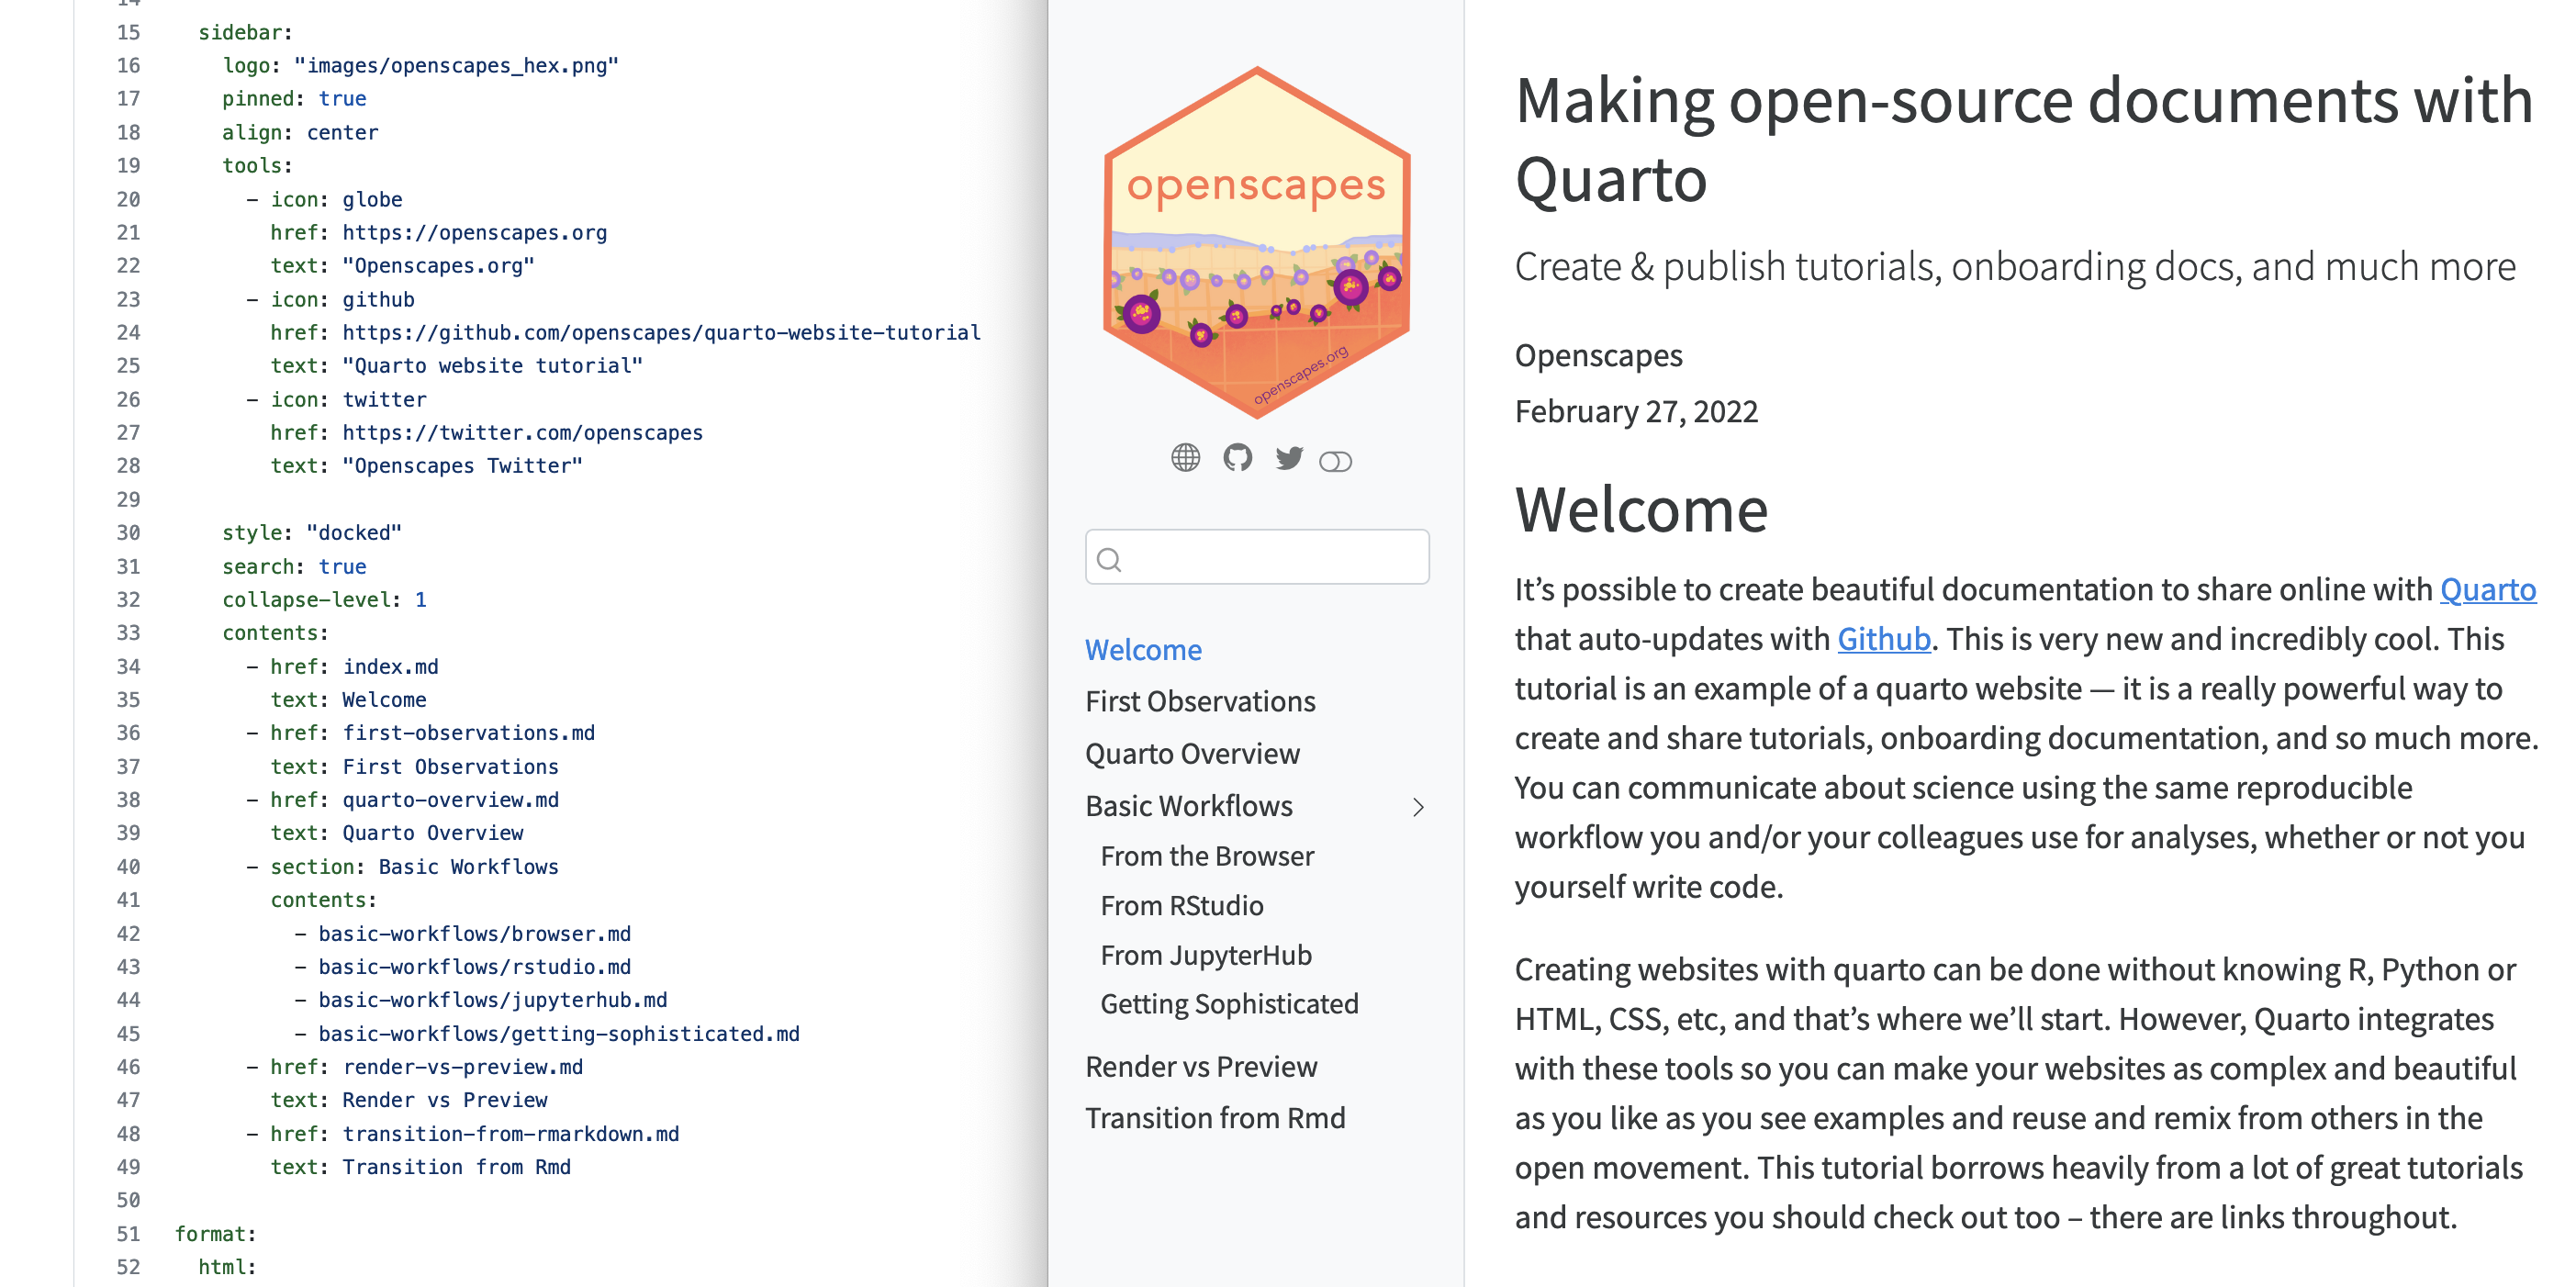Click line number 30 in gutter
This screenshot has height=1287, width=2576.
[128, 532]
